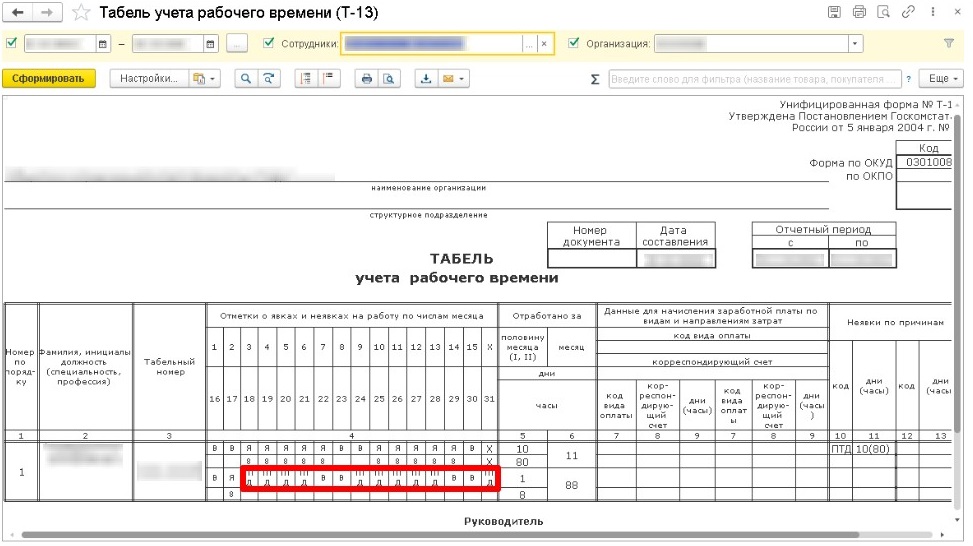Select the структурное подразделение caption
This screenshot has width=973, height=546.
[x=428, y=215]
